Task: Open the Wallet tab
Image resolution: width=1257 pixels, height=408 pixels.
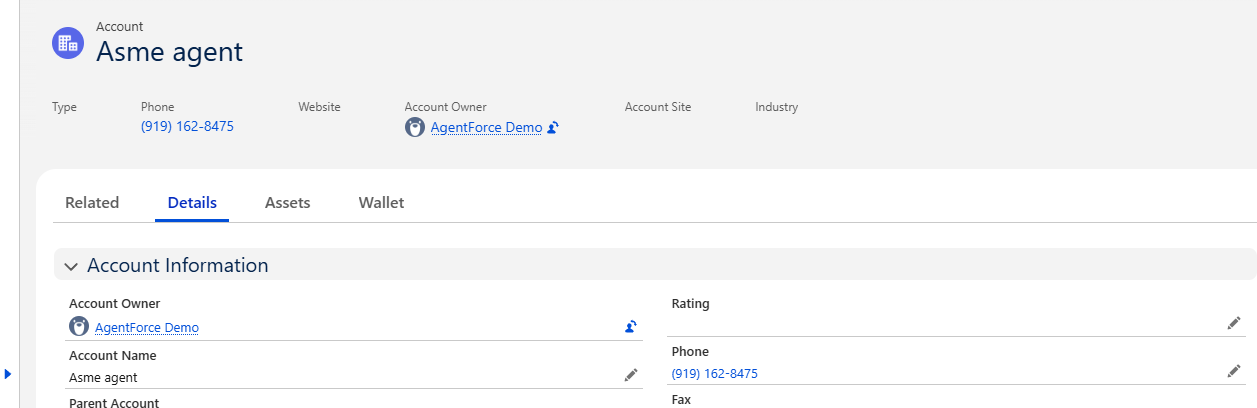Action: [x=381, y=202]
